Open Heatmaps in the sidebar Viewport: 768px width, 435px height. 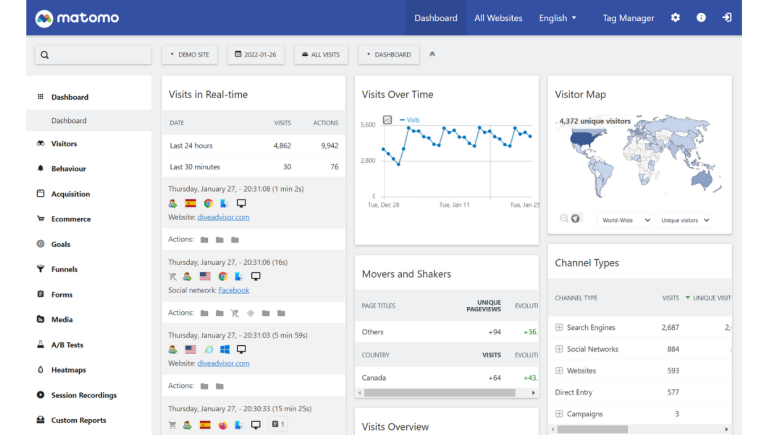[x=69, y=370]
